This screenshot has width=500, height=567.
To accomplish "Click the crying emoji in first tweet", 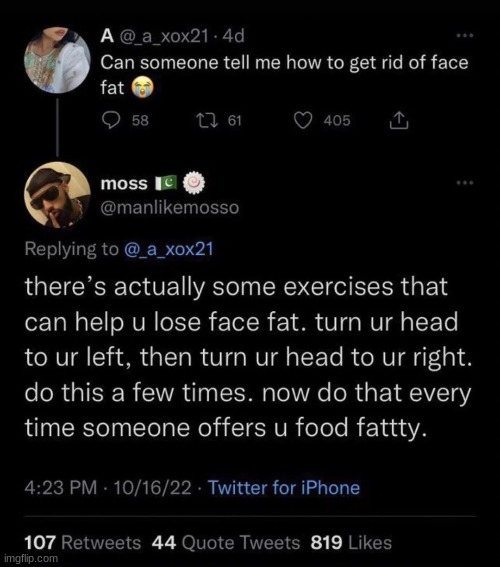I will pos(142,88).
